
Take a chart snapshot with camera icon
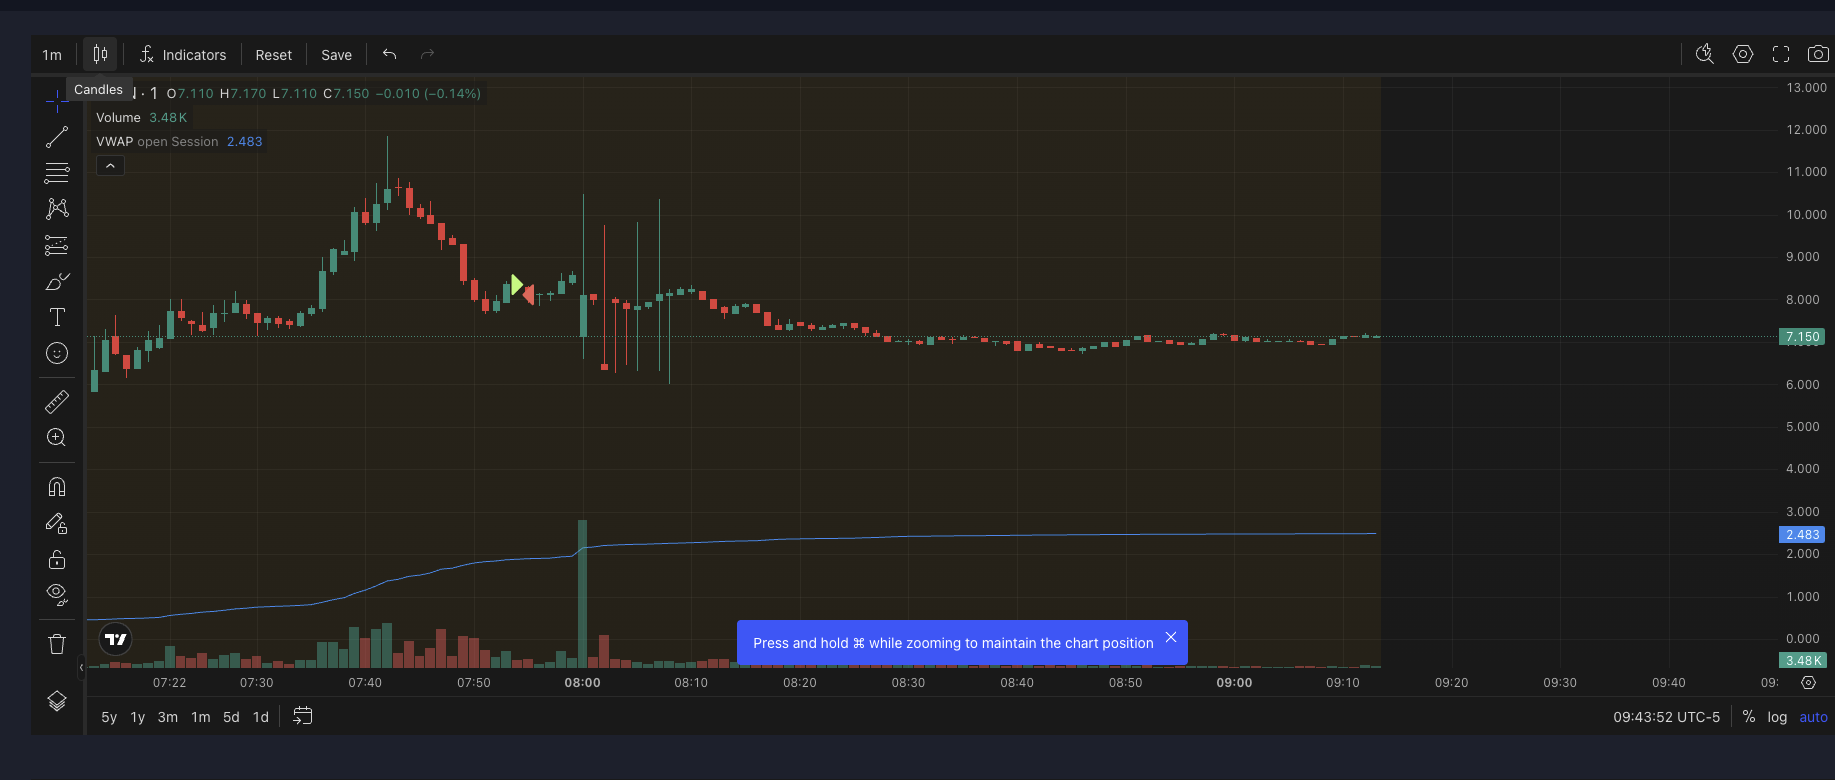click(x=1818, y=55)
